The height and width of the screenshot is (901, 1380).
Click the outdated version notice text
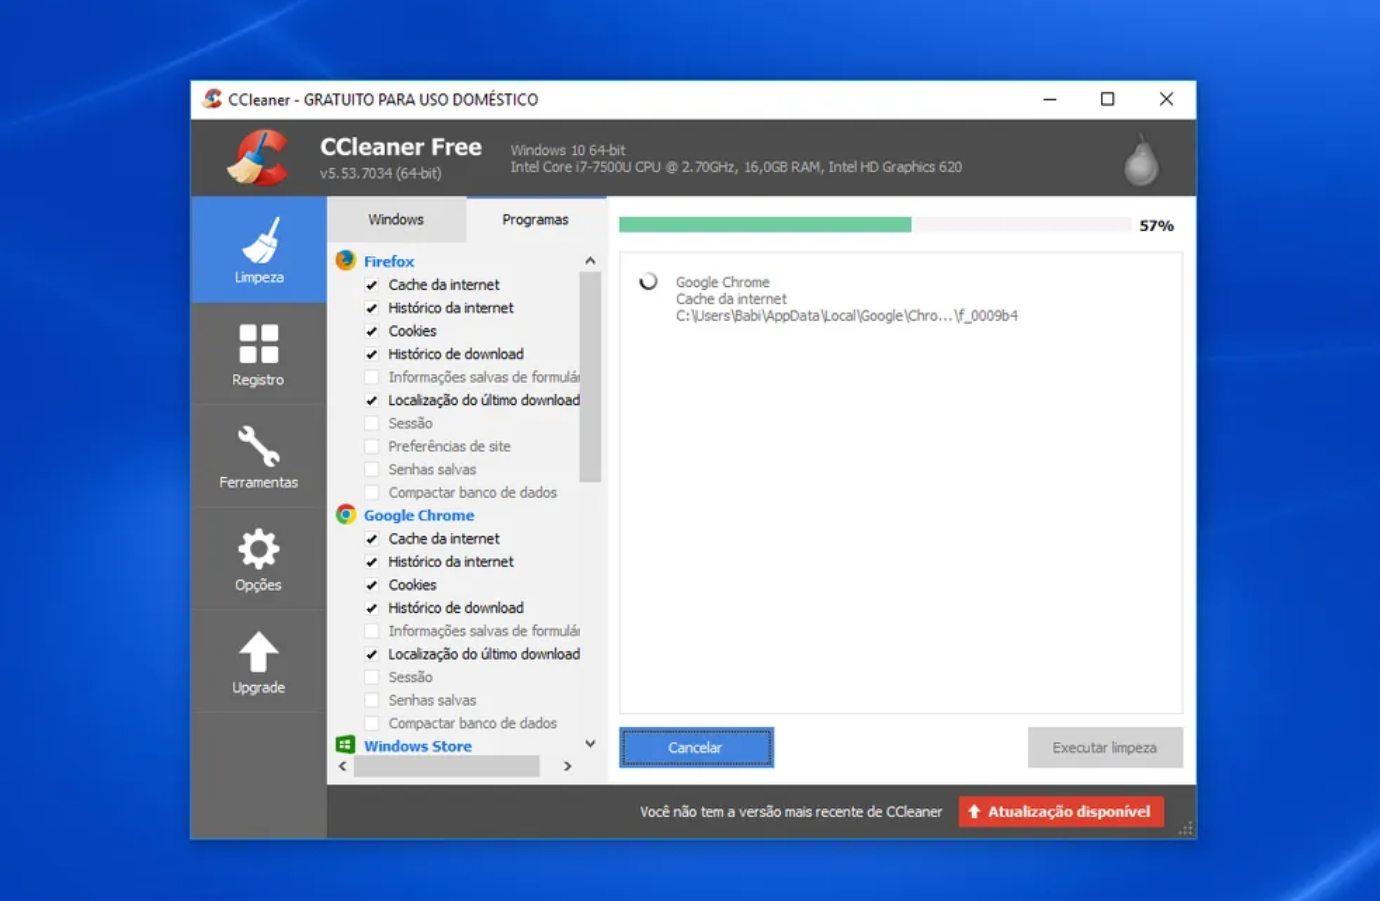click(791, 812)
